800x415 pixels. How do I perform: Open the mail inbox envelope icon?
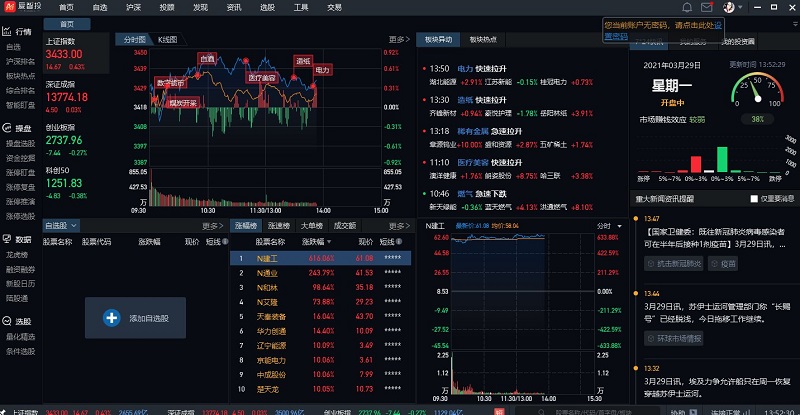click(707, 7)
